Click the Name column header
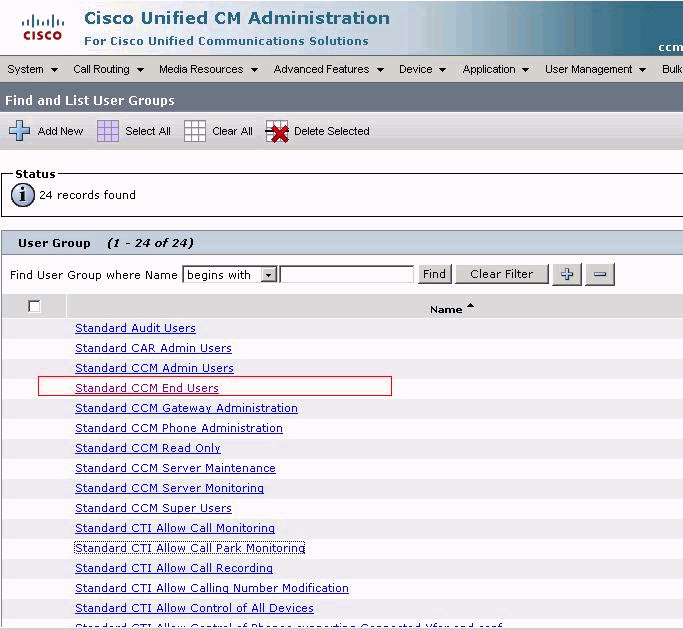Image resolution: width=683 pixels, height=630 pixels. (446, 309)
